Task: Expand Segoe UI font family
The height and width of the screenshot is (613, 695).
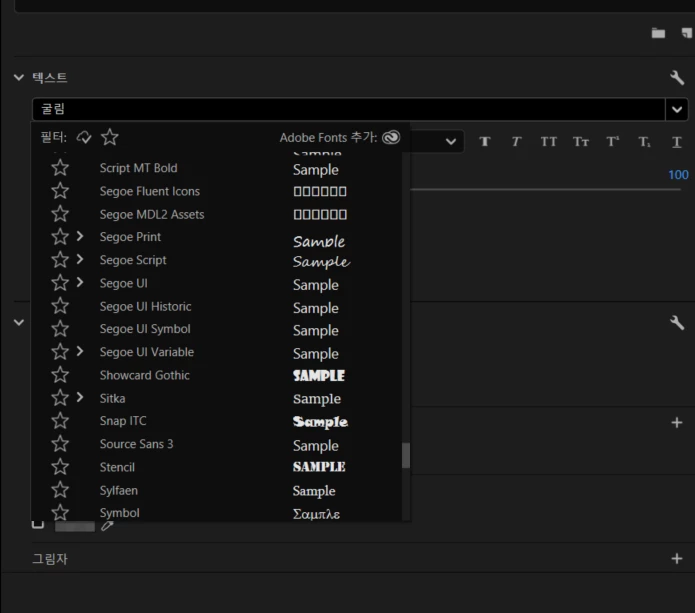Action: (x=80, y=282)
